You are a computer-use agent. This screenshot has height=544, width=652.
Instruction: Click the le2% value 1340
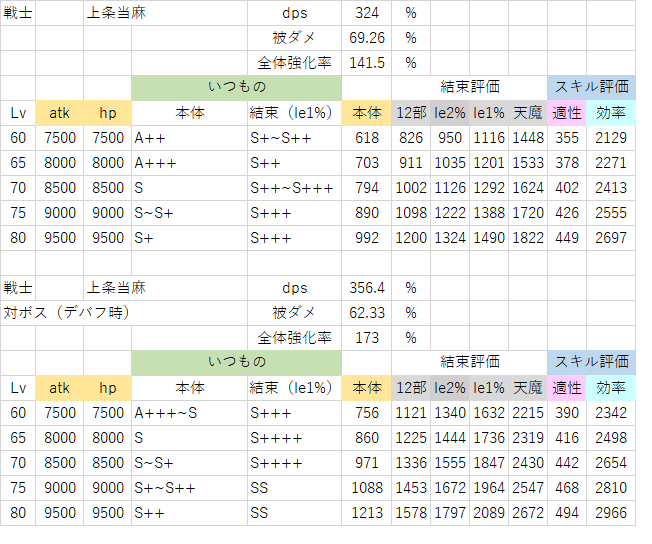pos(450,413)
